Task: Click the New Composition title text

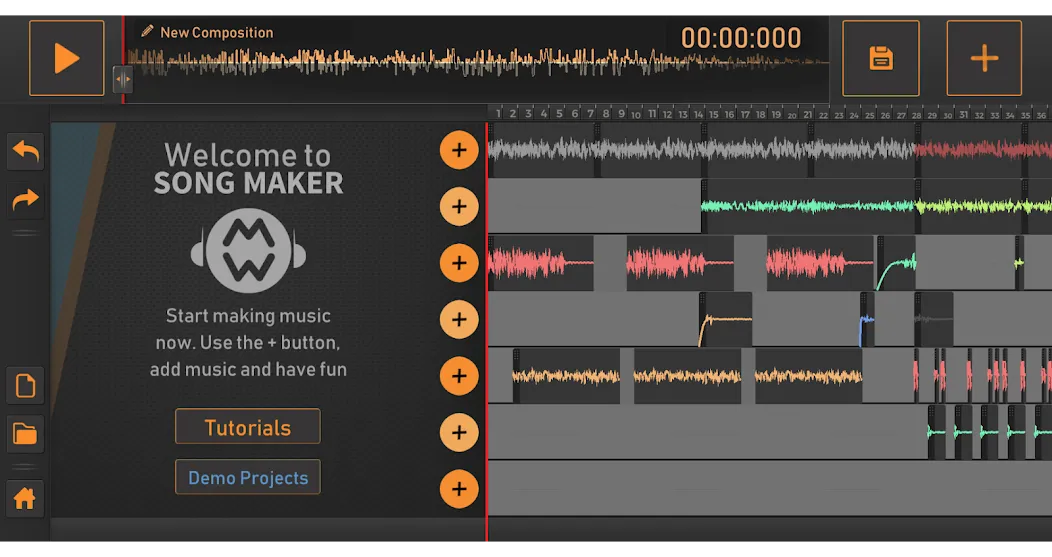Action: click(x=217, y=32)
